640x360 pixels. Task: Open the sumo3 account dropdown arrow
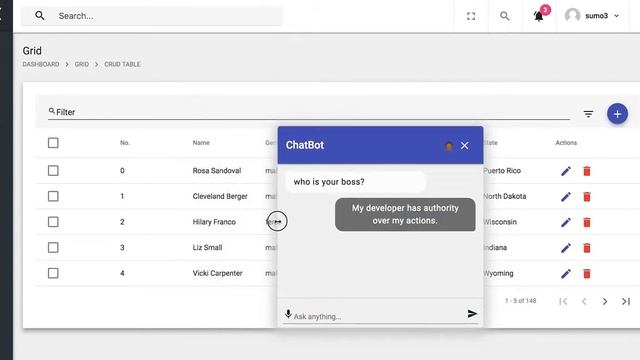(616, 16)
